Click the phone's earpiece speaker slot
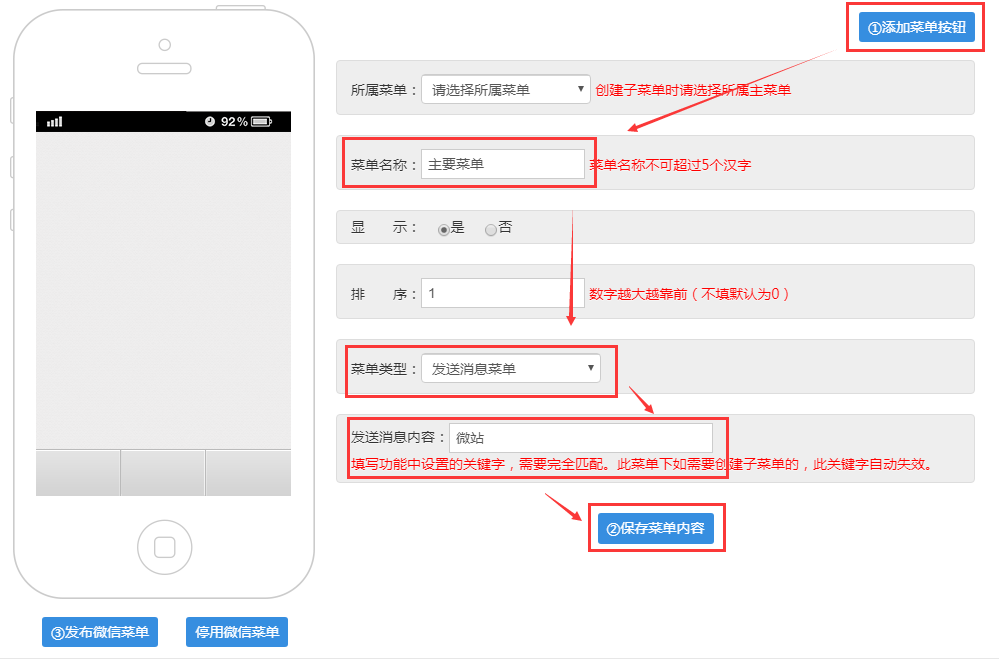 164,70
